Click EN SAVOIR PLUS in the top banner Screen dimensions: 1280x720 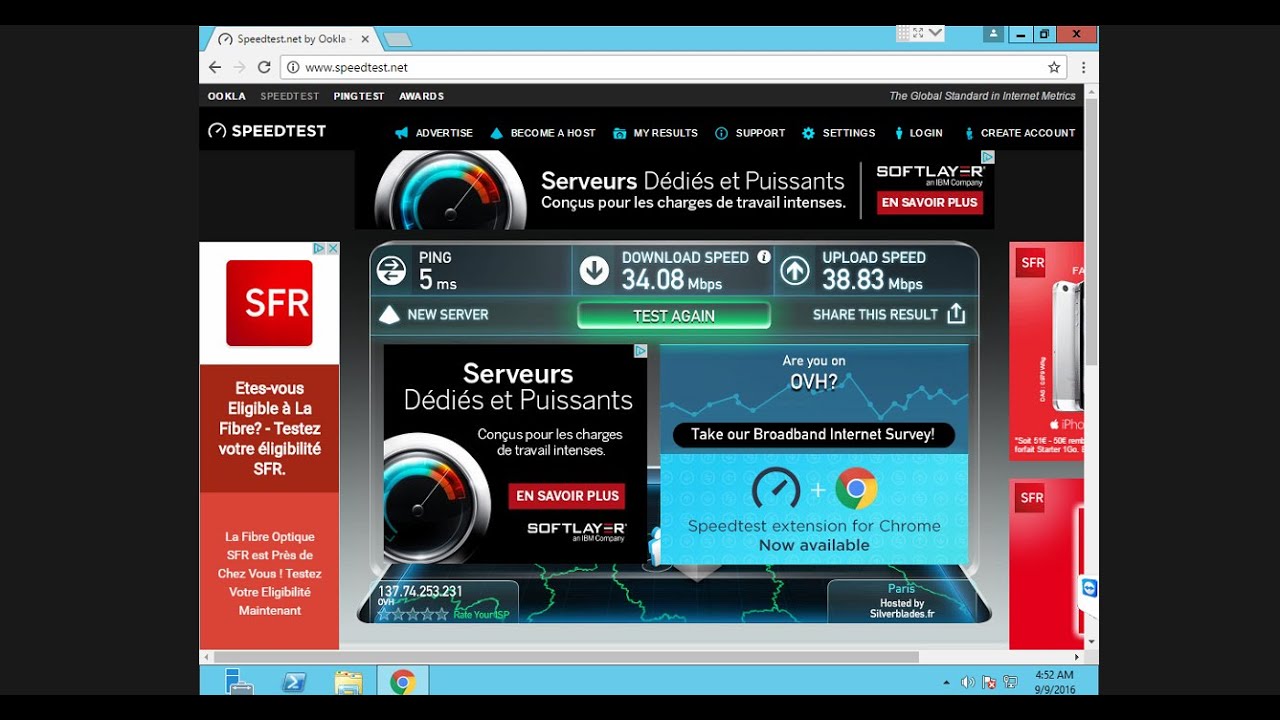(929, 202)
